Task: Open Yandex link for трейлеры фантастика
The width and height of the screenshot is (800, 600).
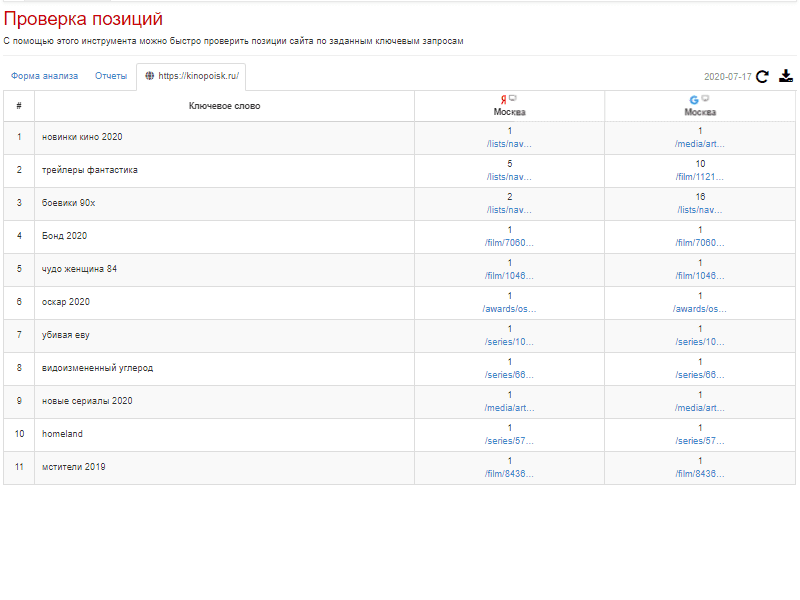Action: (509, 177)
